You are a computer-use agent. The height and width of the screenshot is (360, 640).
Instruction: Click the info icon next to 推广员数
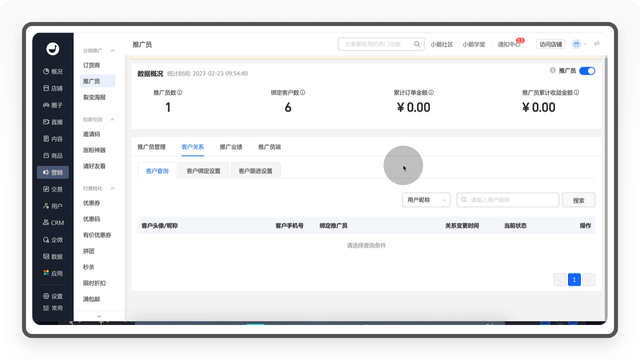(180, 93)
